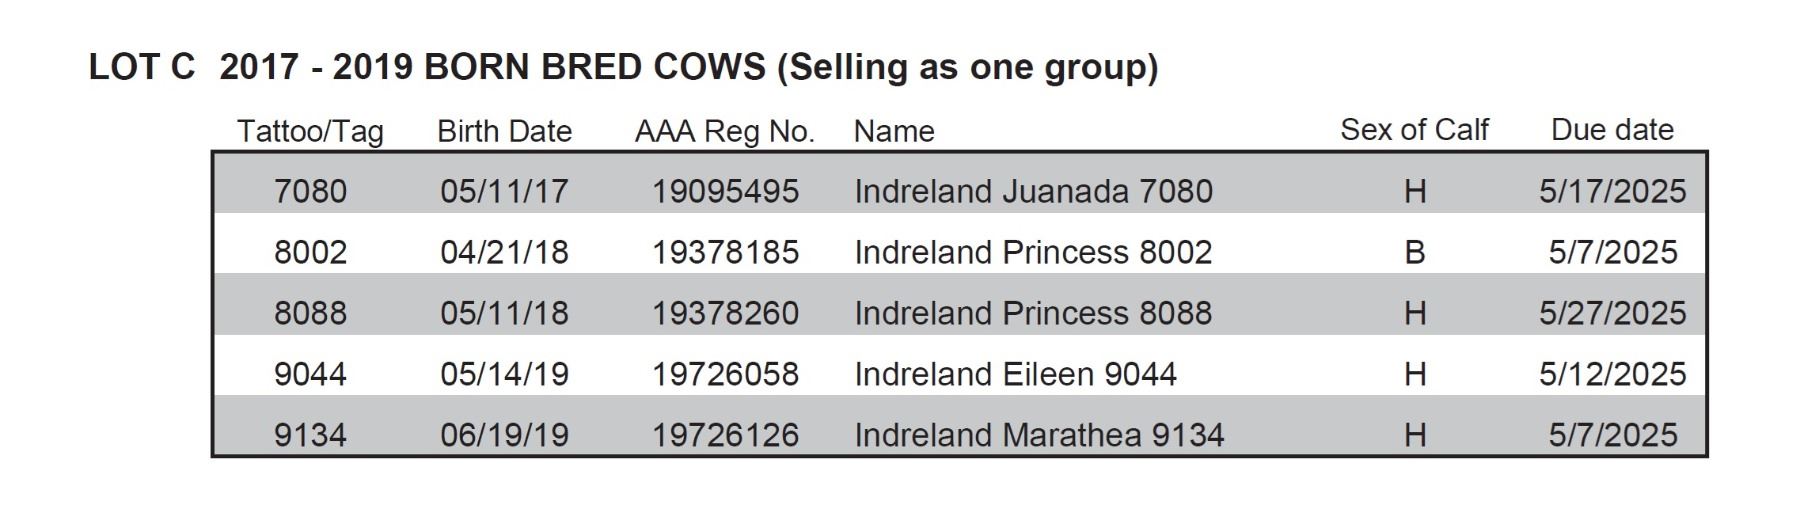Click registration number 19726126
Screen dimensions: 1799x527
click(725, 435)
